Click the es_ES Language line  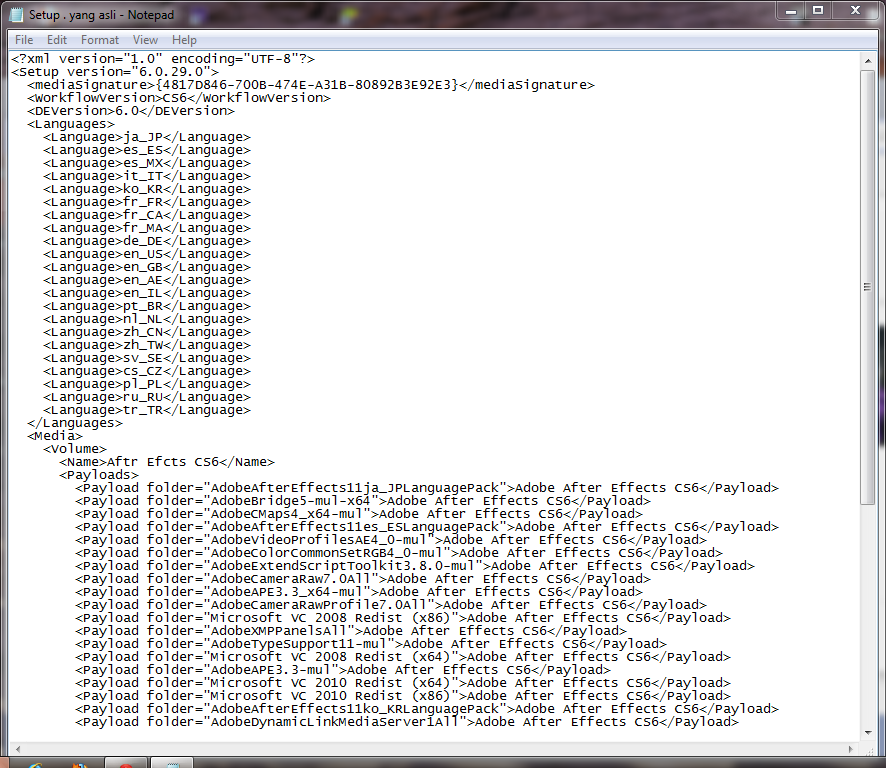[x=147, y=150]
